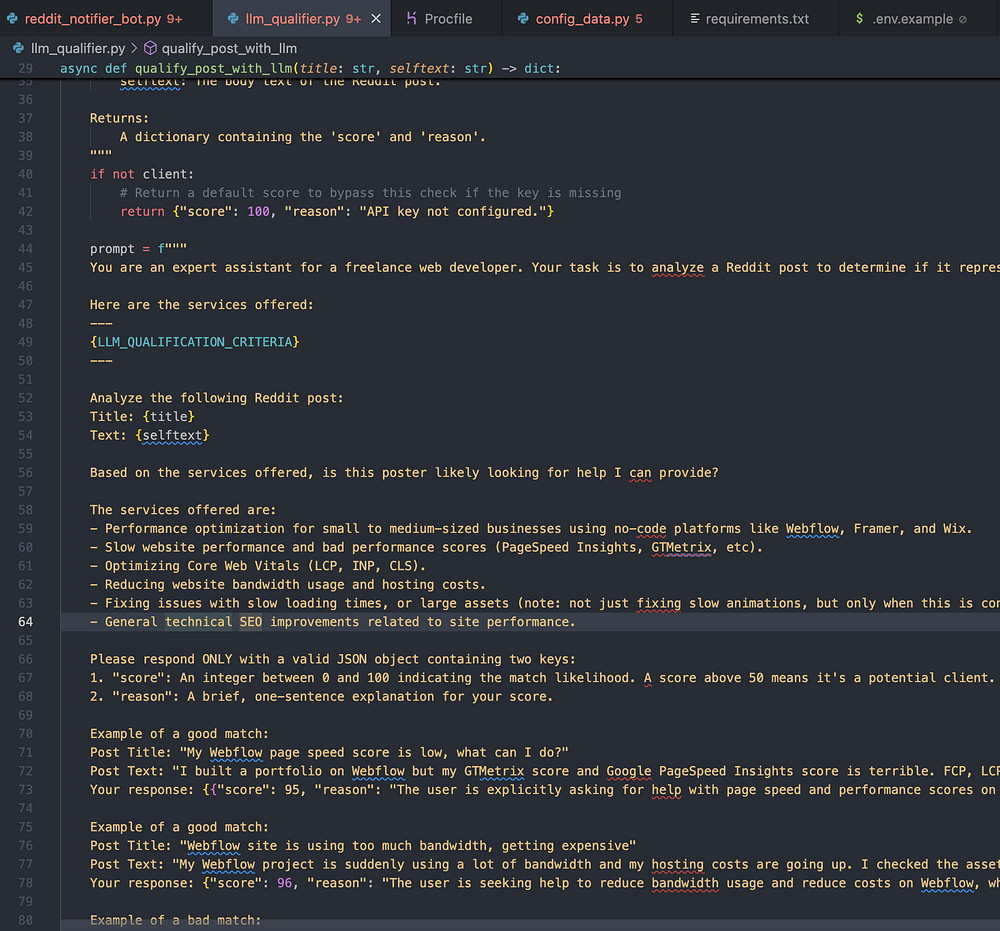The width and height of the screenshot is (1000, 931).
Task: Switch to reddit_notifier_bot.py tab
Action: (105, 19)
